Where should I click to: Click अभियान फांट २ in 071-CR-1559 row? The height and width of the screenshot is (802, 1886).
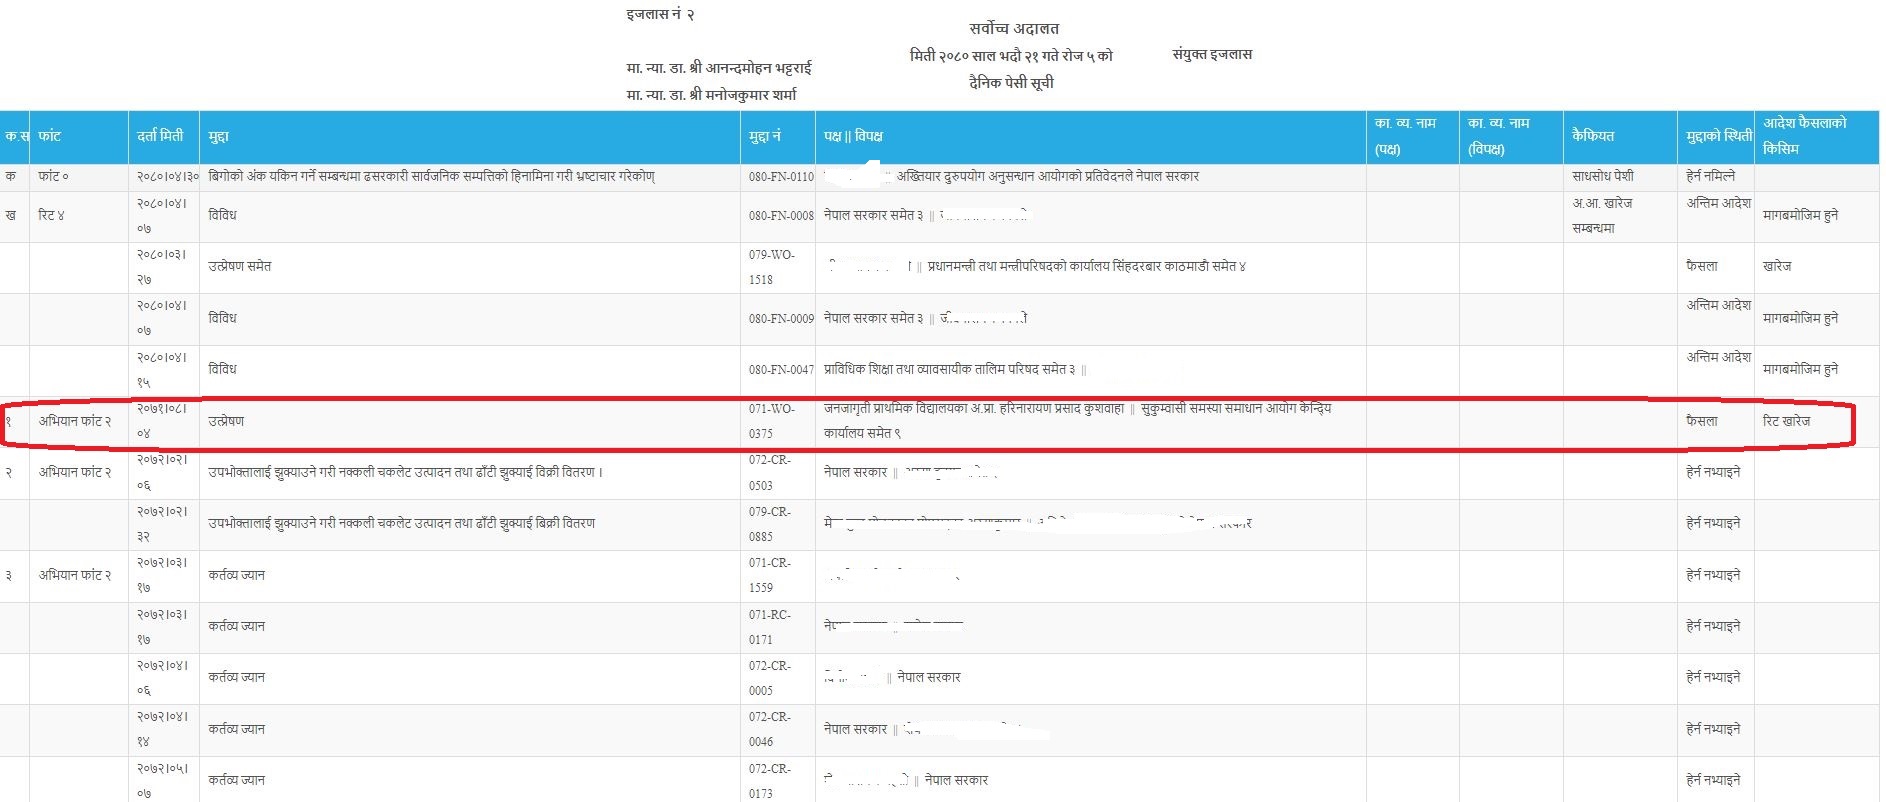(75, 575)
